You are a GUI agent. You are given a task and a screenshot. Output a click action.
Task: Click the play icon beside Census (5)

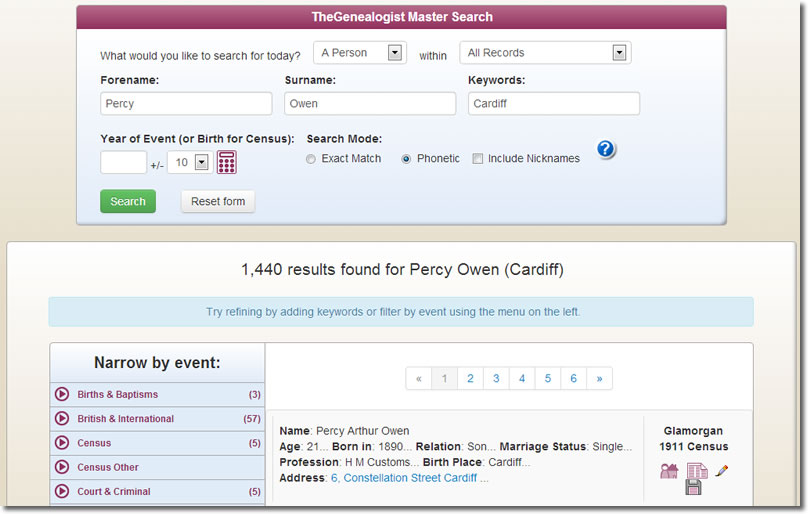coord(62,443)
